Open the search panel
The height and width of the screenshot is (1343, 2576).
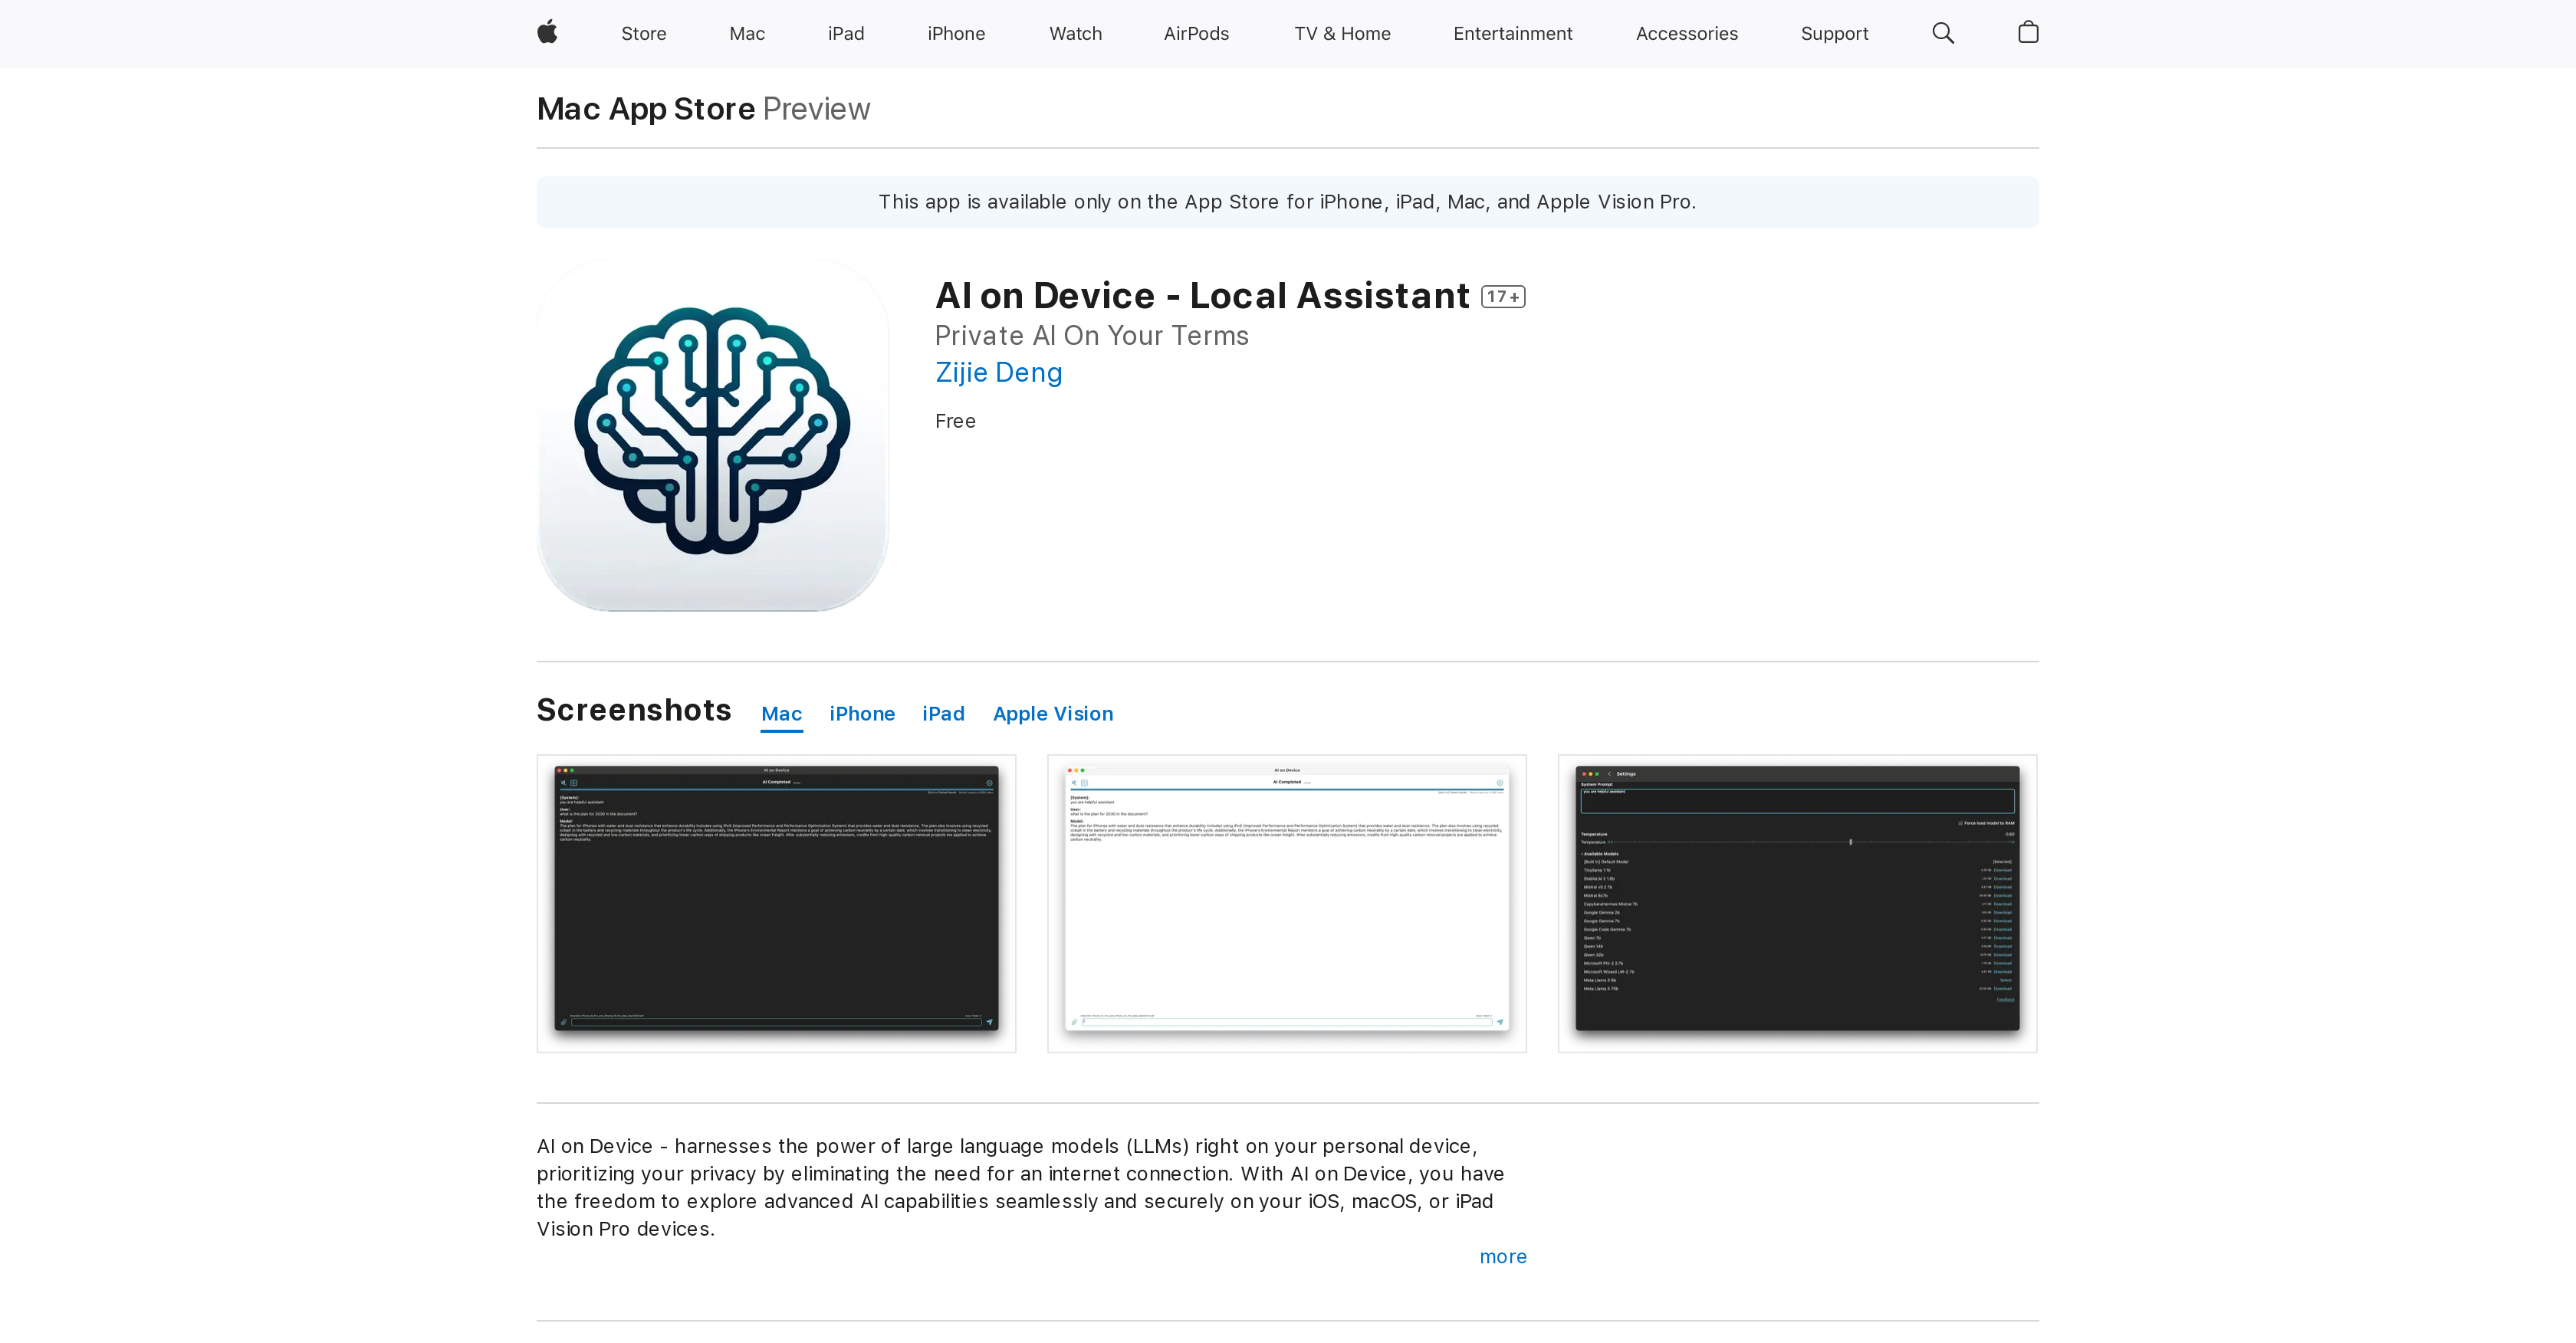[1943, 33]
